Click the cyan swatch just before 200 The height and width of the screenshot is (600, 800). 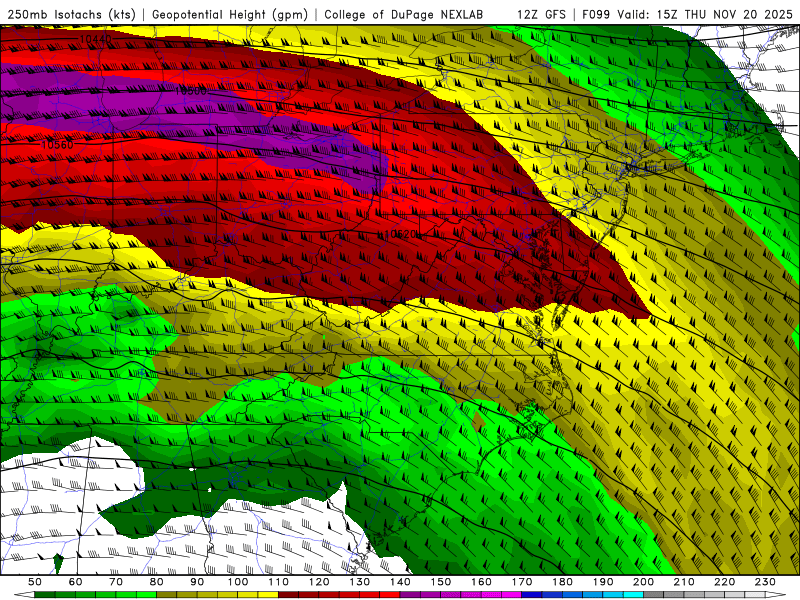[x=633, y=595]
